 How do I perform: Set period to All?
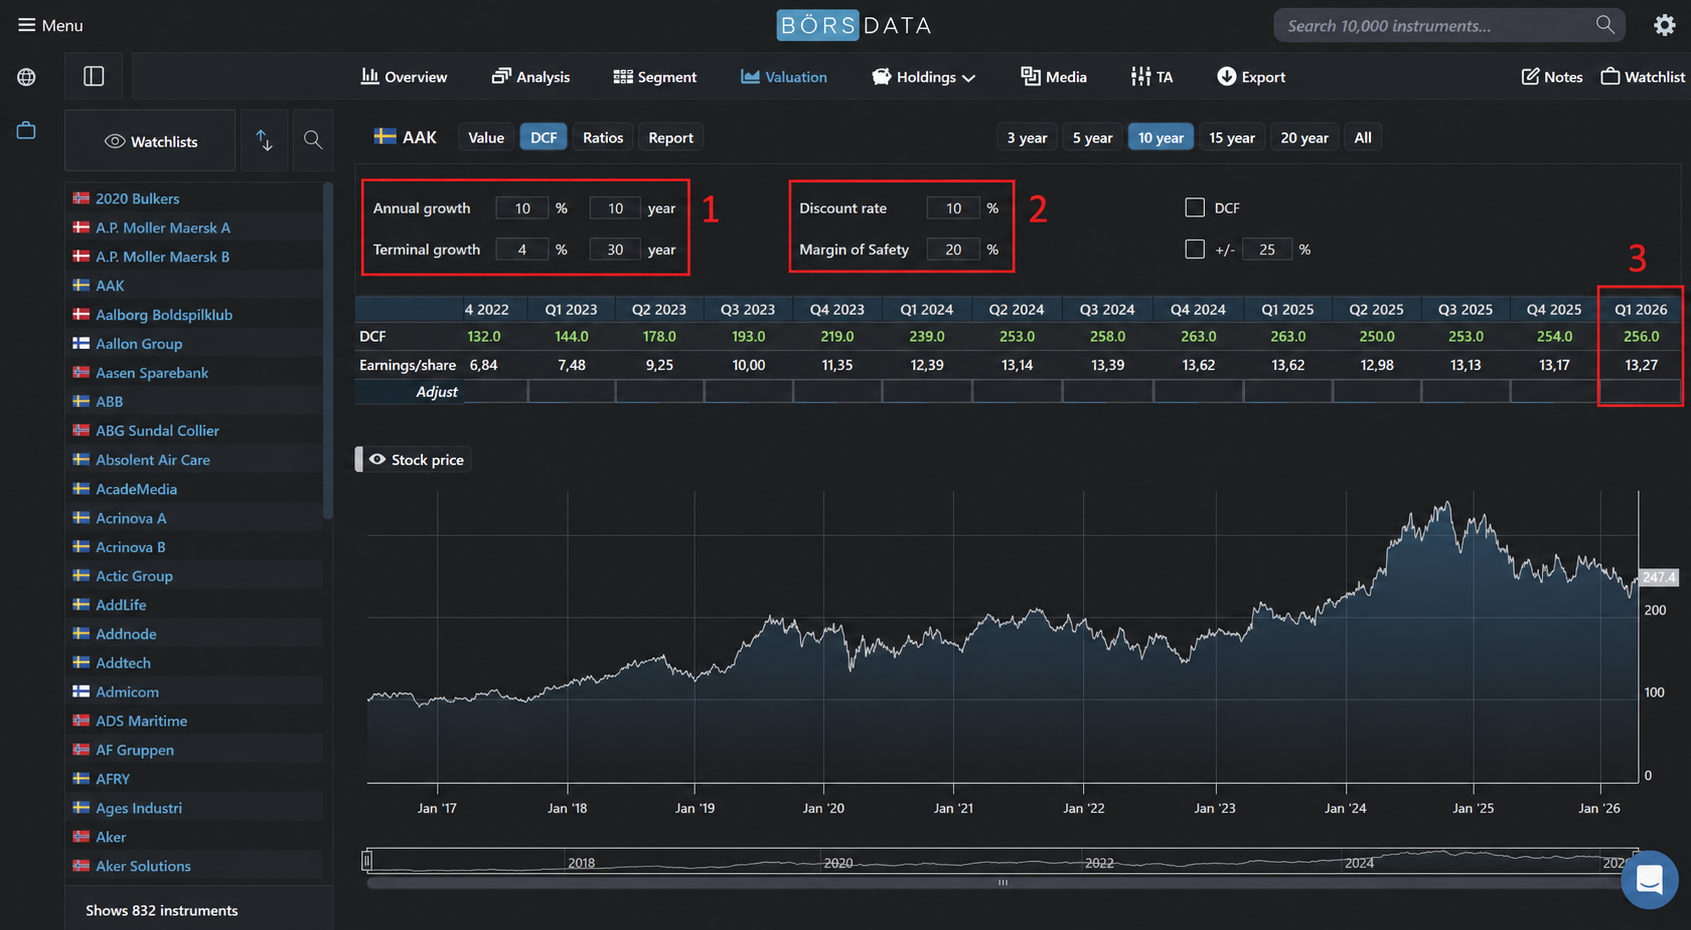click(1363, 137)
